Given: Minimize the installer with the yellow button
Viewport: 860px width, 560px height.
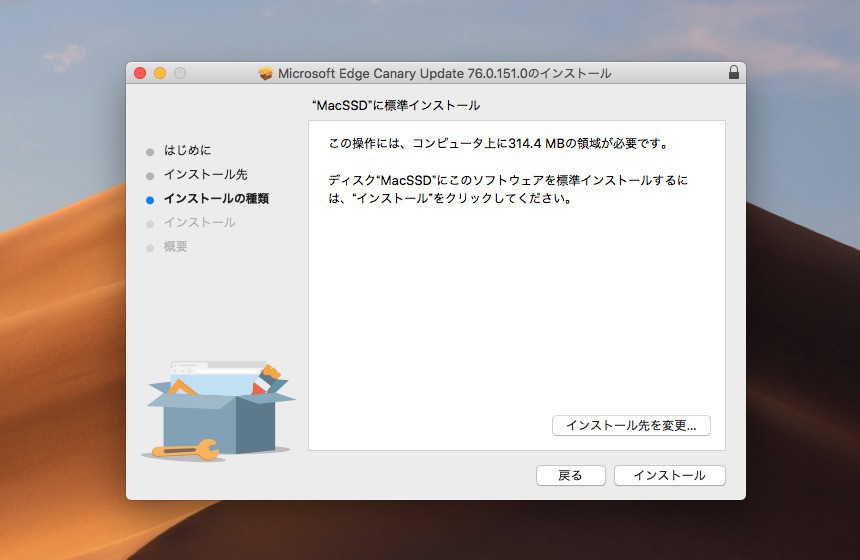Looking at the screenshot, I should tap(160, 73).
